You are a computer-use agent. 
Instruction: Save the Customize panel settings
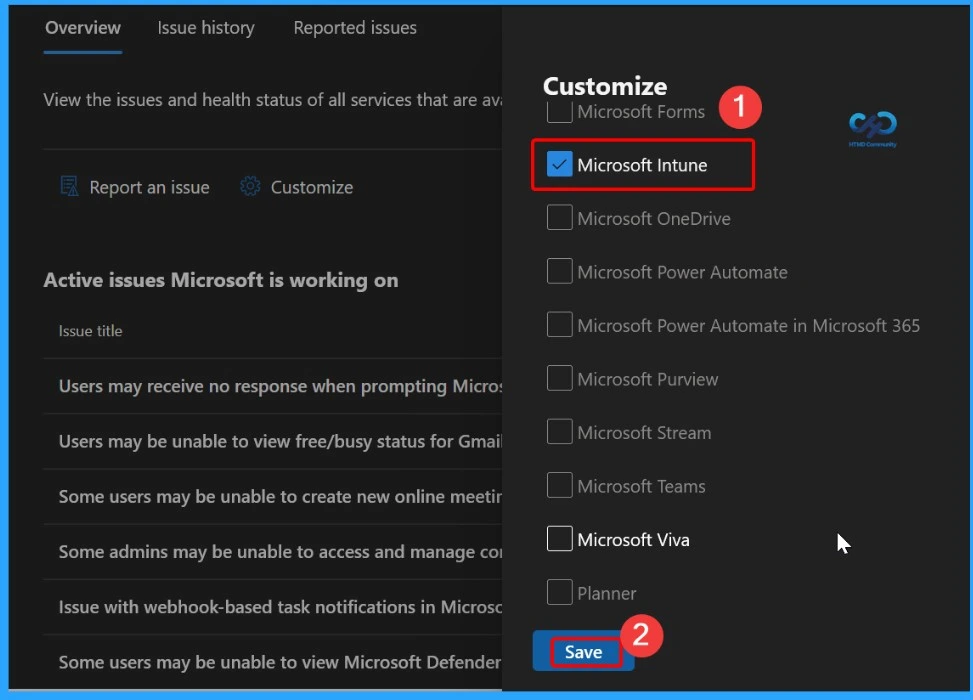coord(583,652)
